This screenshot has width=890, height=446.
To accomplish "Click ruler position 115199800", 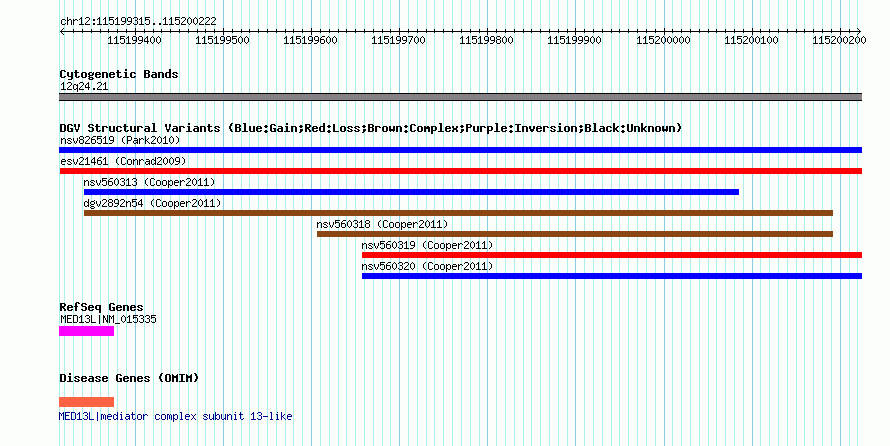I will click(486, 40).
